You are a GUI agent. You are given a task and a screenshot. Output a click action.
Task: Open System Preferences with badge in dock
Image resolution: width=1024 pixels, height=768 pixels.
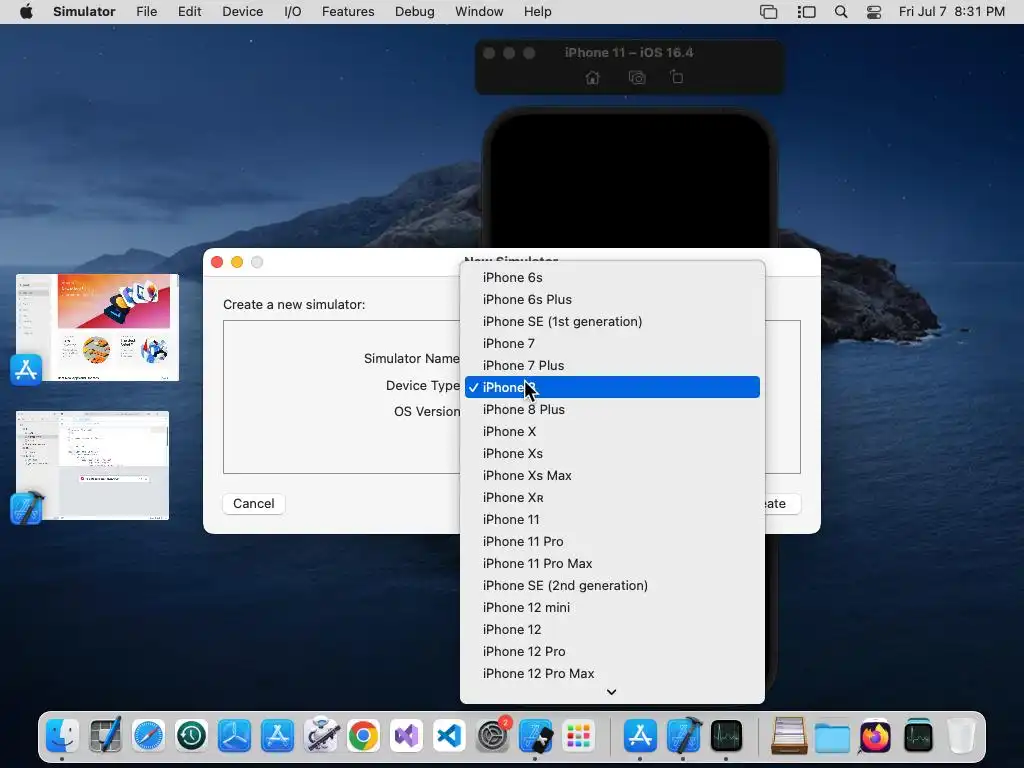492,736
